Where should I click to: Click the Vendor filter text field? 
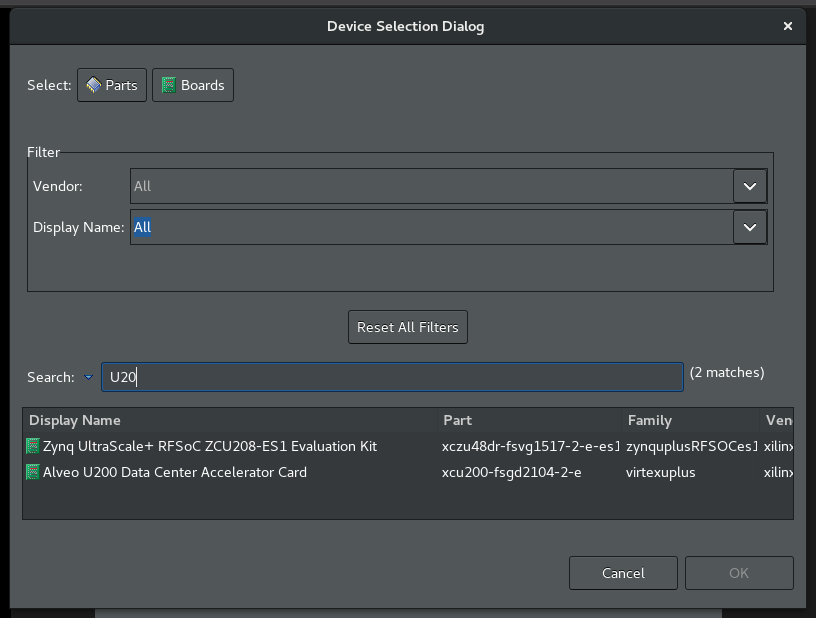(x=430, y=186)
